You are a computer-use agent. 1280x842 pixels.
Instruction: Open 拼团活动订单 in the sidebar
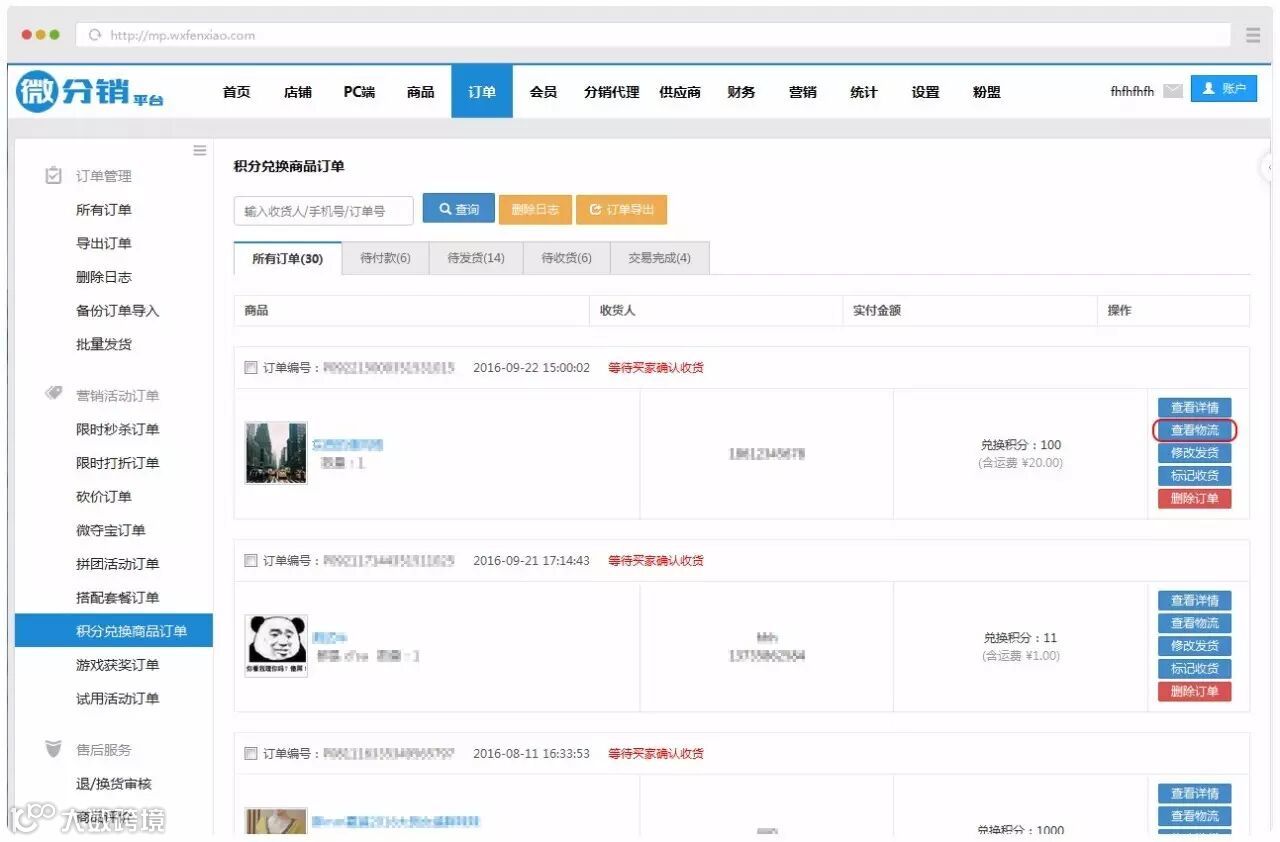pyautogui.click(x=118, y=564)
